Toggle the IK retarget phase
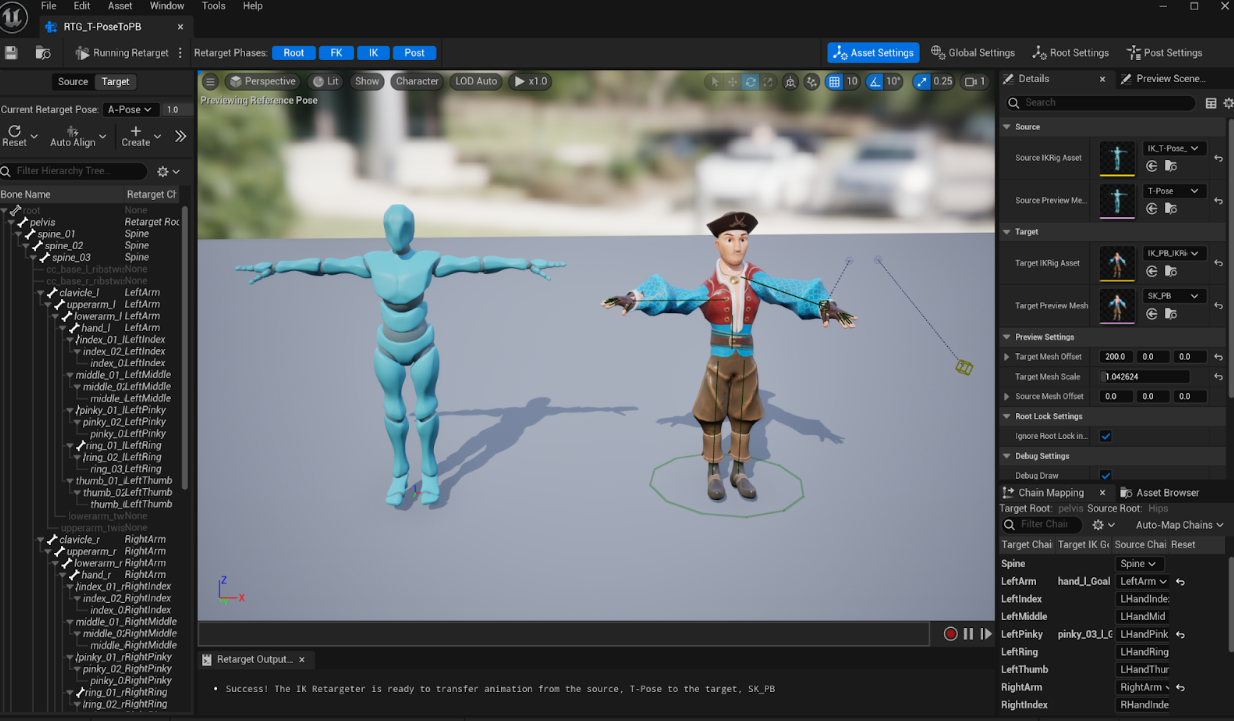The height and width of the screenshot is (721, 1234). click(x=373, y=53)
